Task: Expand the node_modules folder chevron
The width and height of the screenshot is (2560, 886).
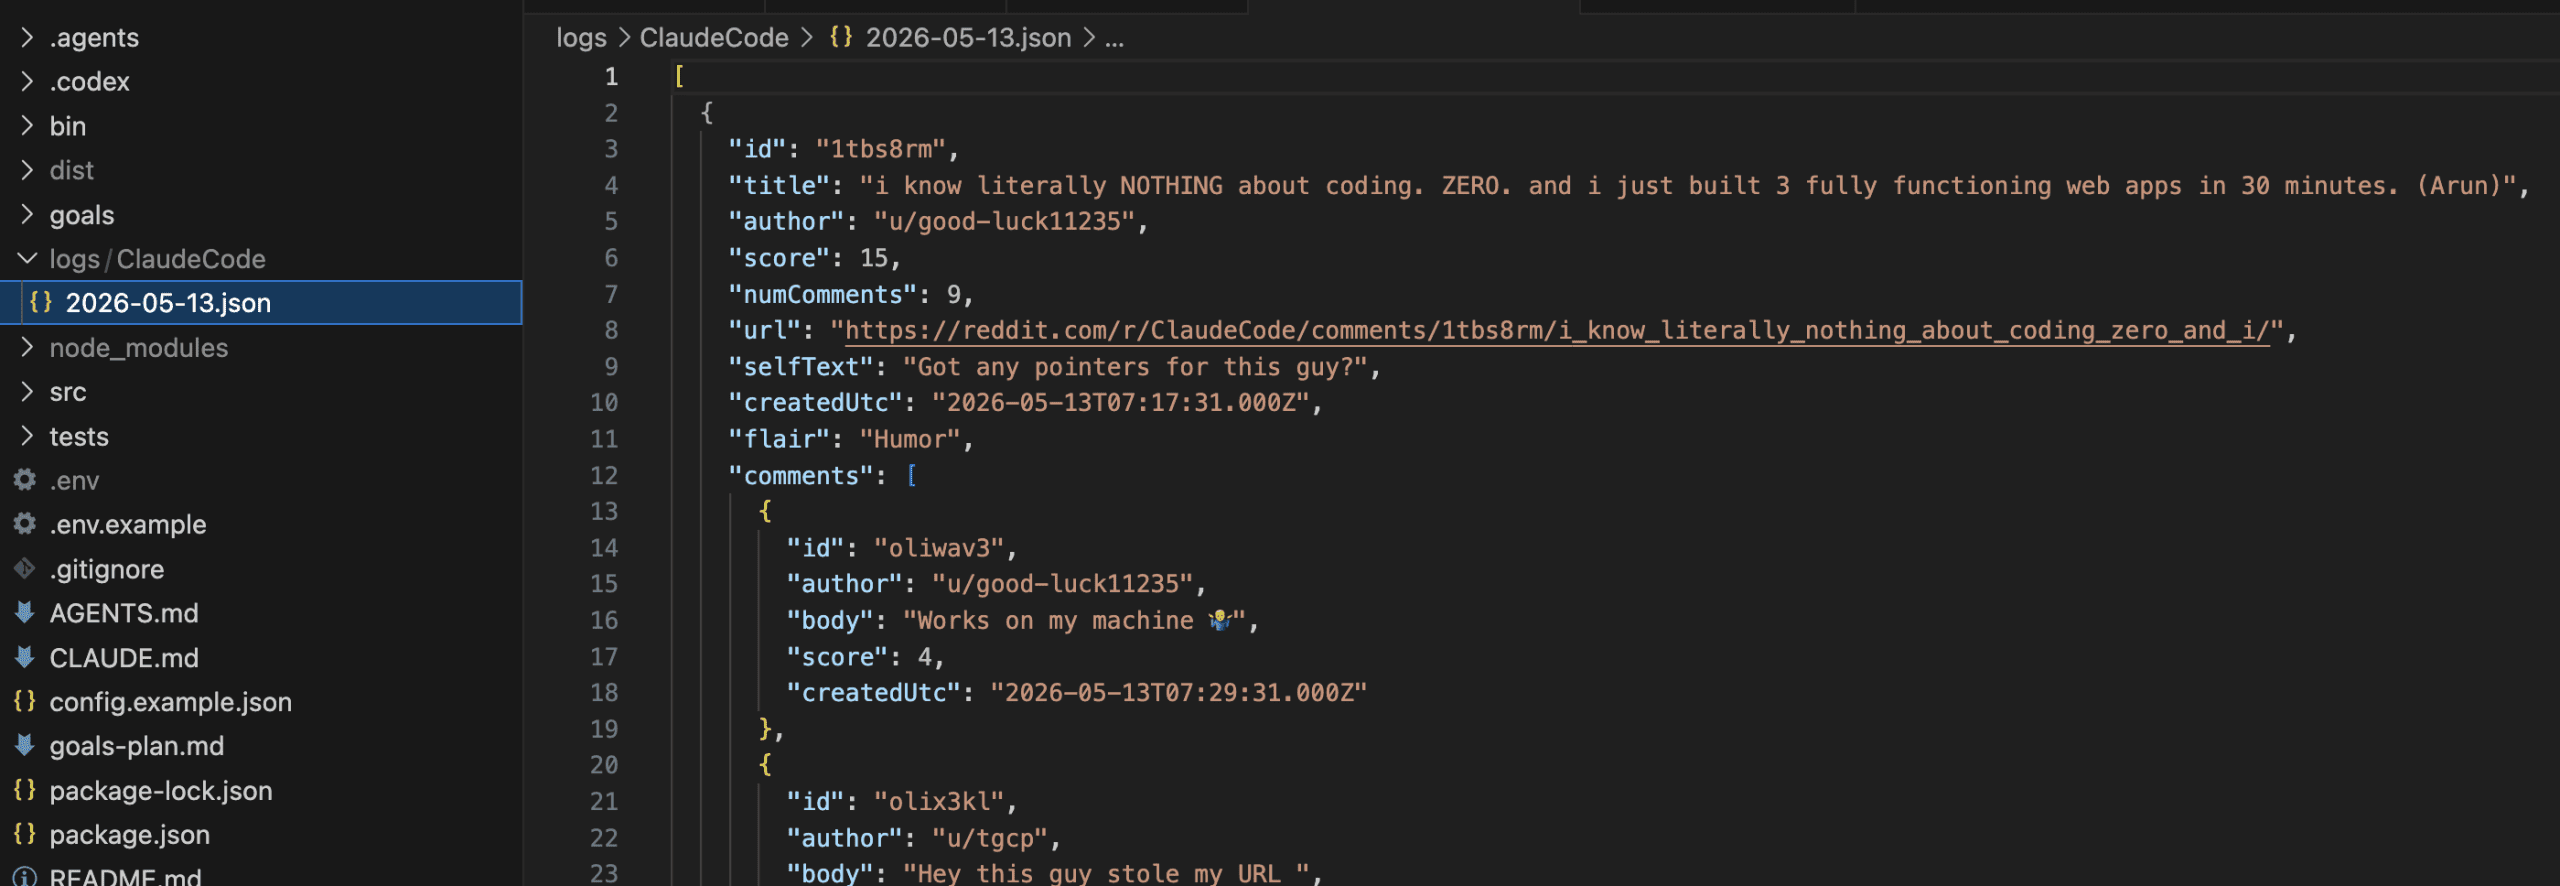Action: (27, 348)
